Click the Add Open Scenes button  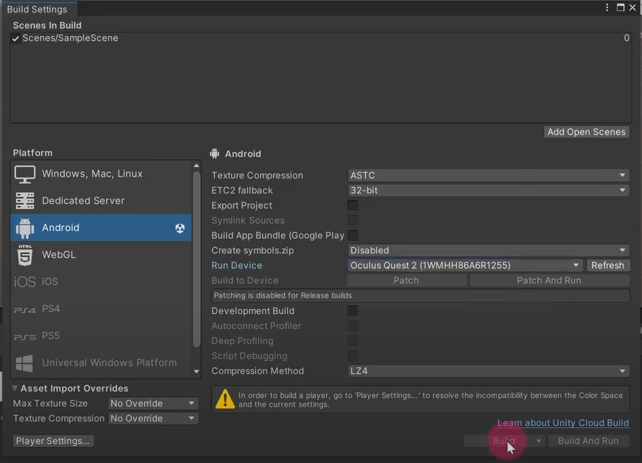tap(586, 132)
